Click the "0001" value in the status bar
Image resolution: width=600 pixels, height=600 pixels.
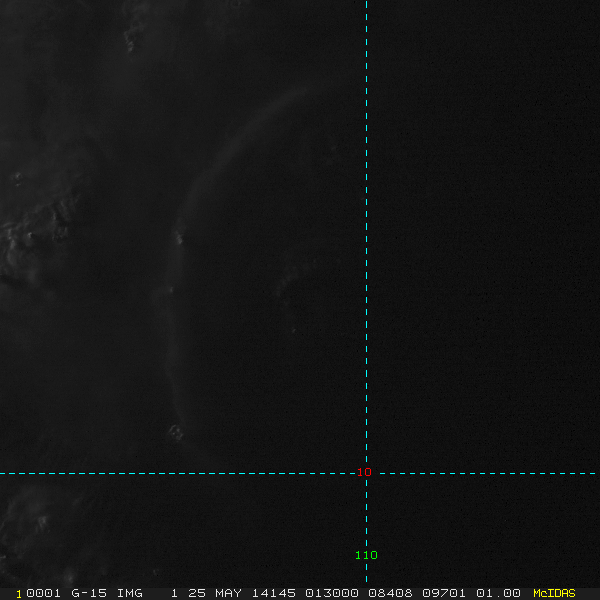tap(43, 593)
